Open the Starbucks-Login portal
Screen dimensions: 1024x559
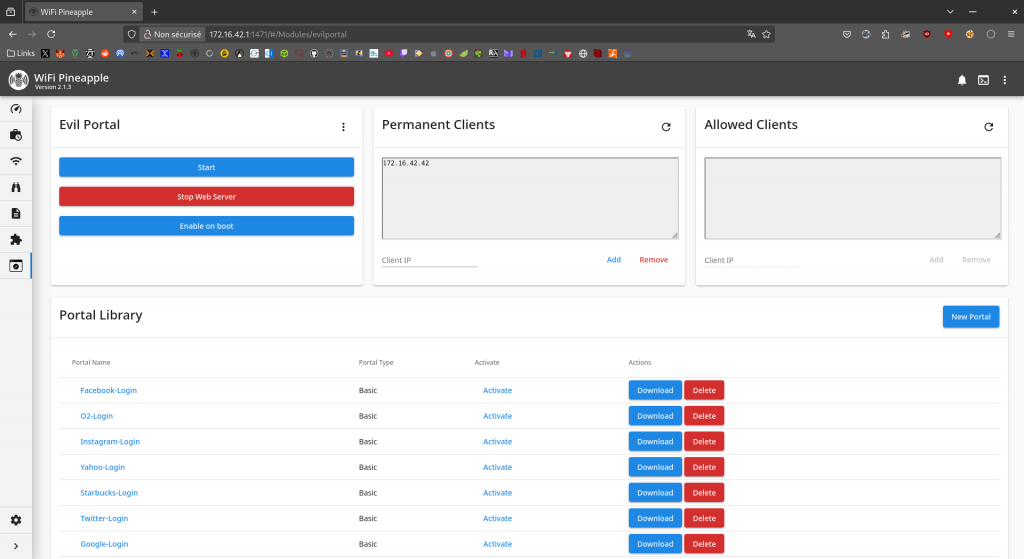click(x=109, y=492)
